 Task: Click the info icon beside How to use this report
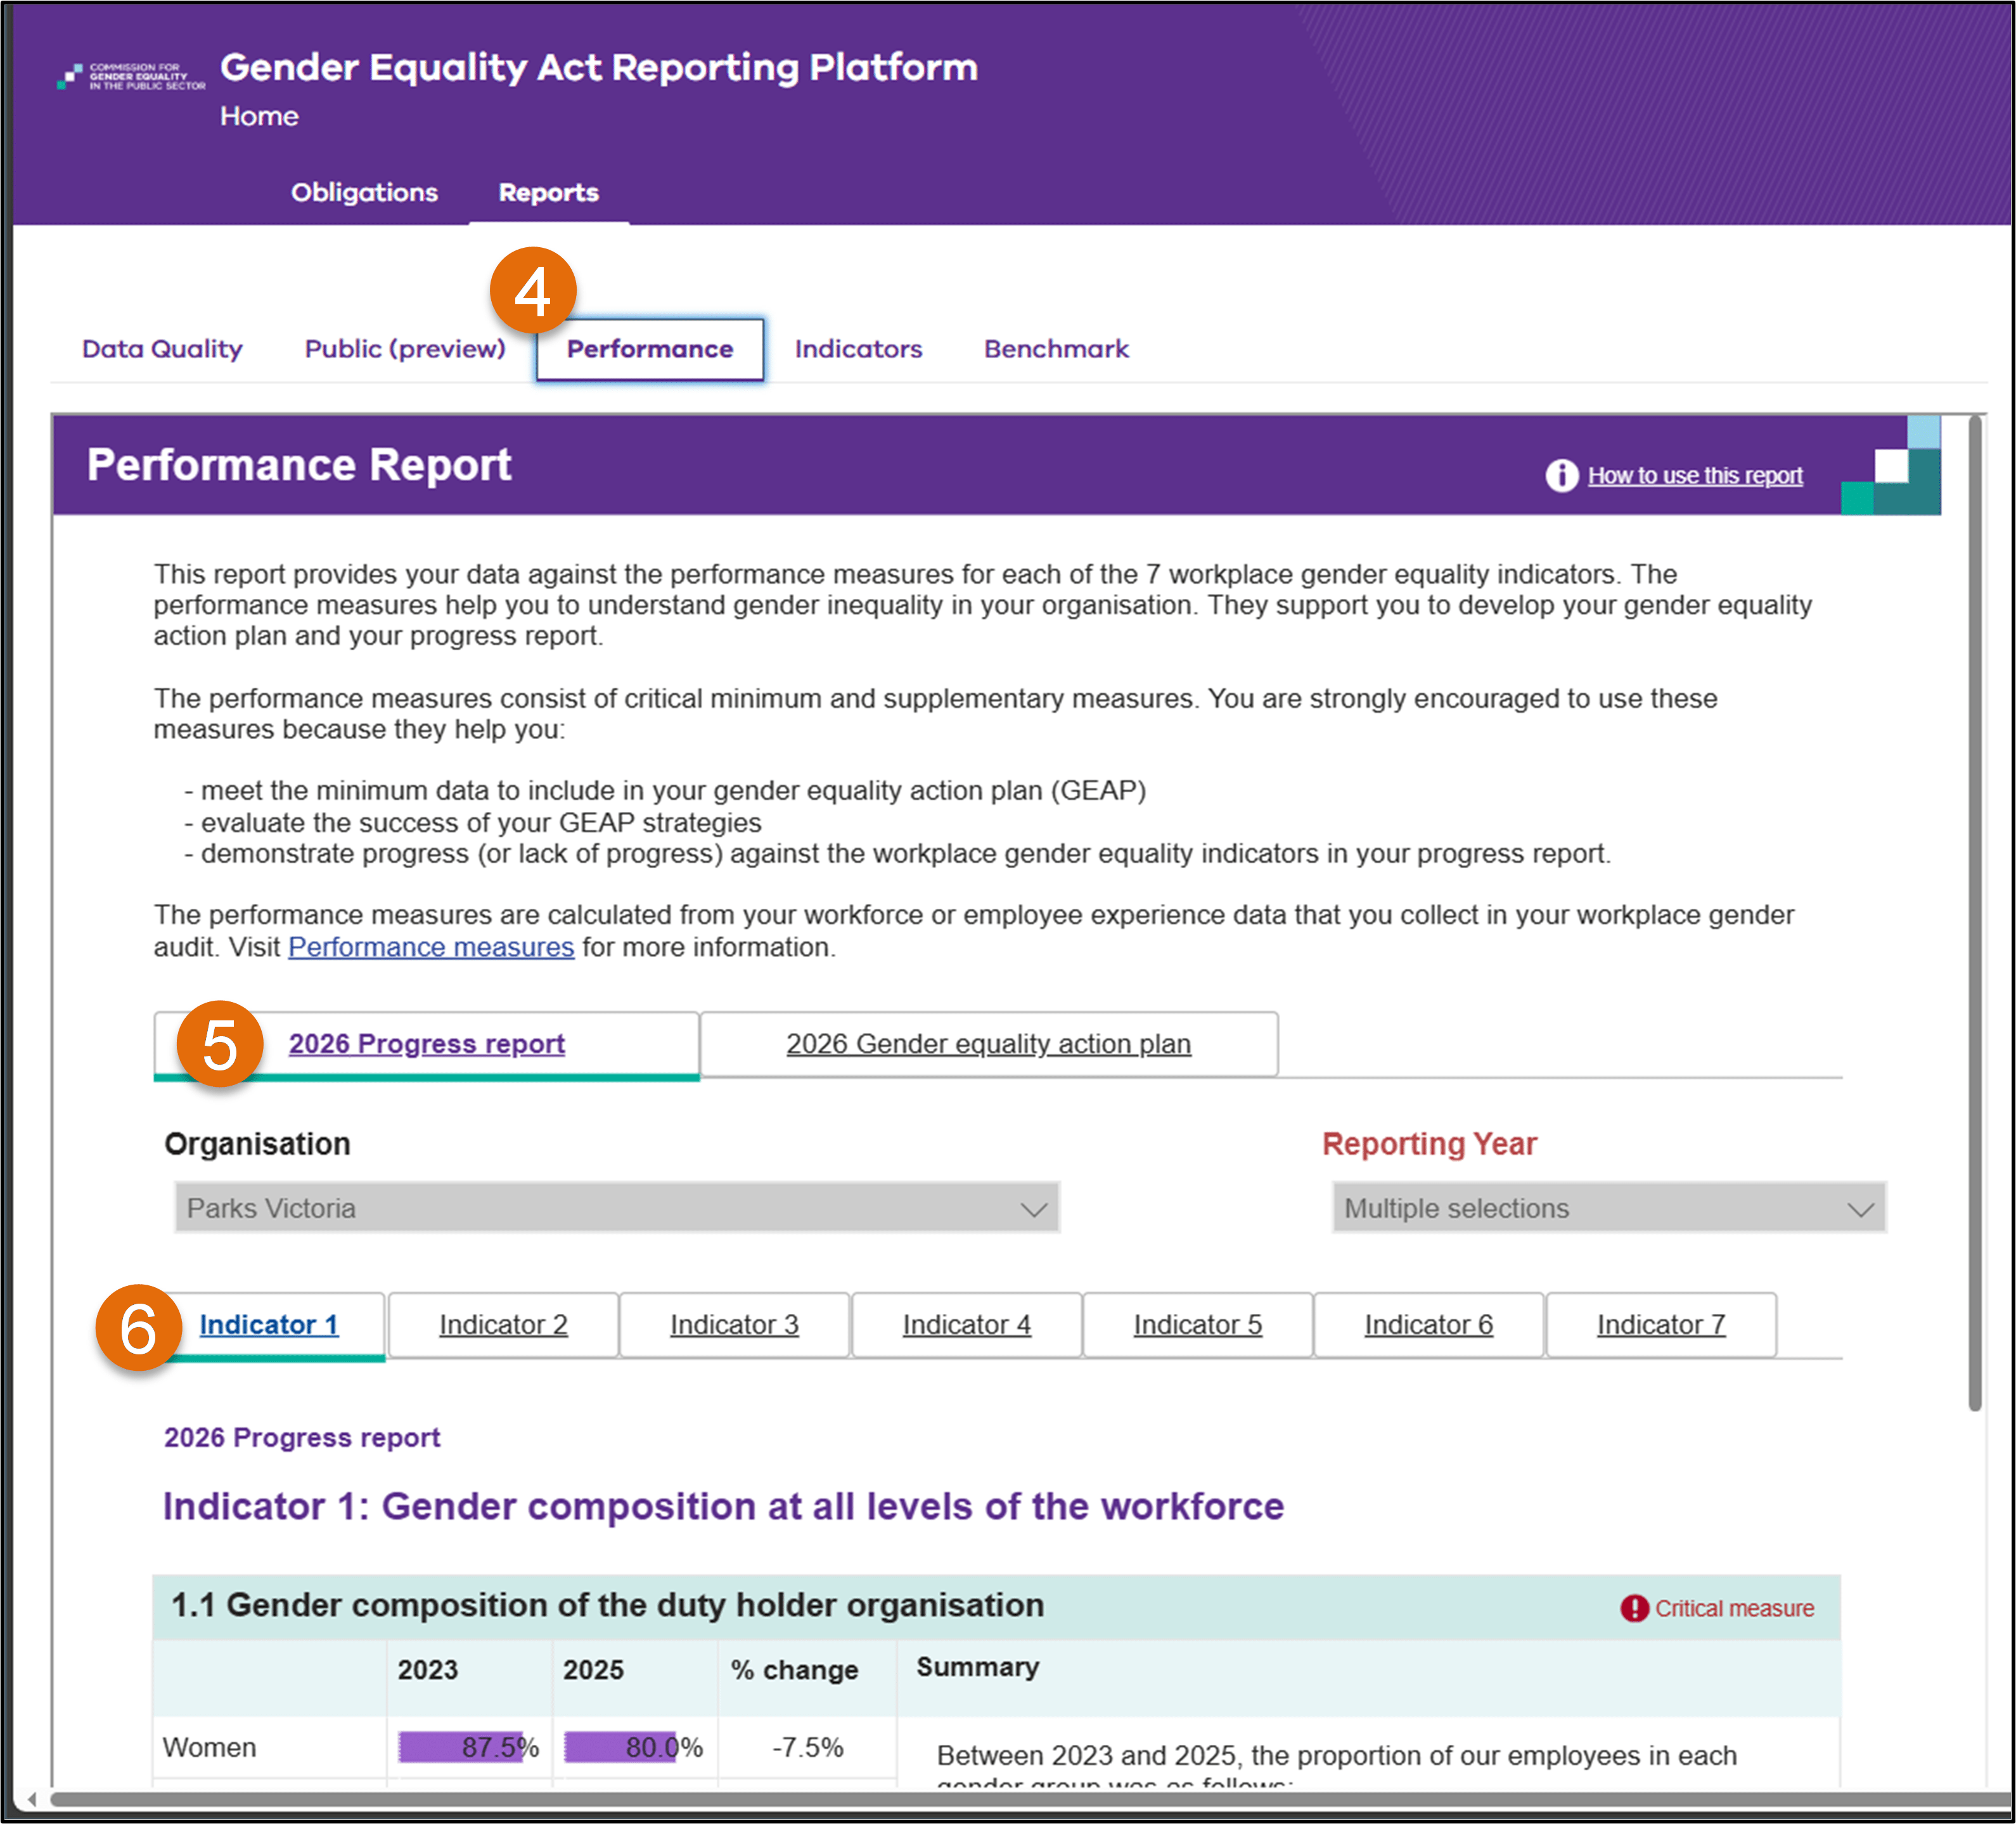point(1561,476)
